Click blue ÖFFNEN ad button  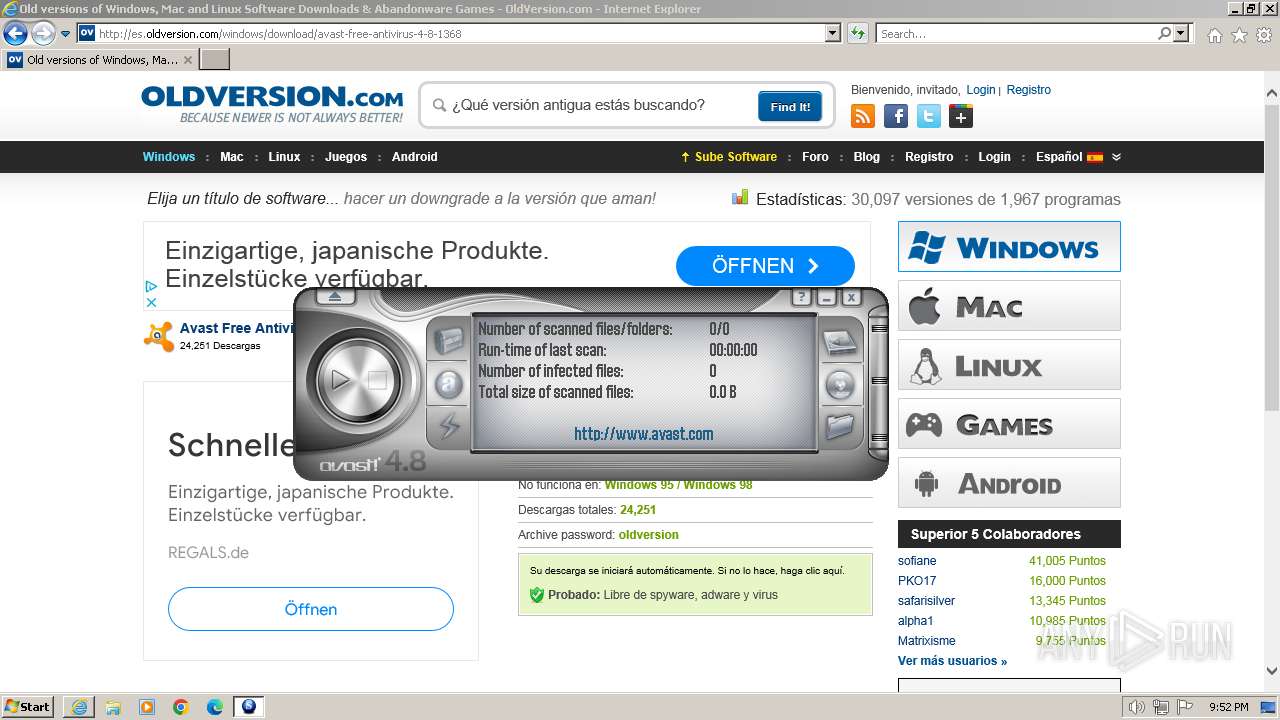tap(765, 266)
